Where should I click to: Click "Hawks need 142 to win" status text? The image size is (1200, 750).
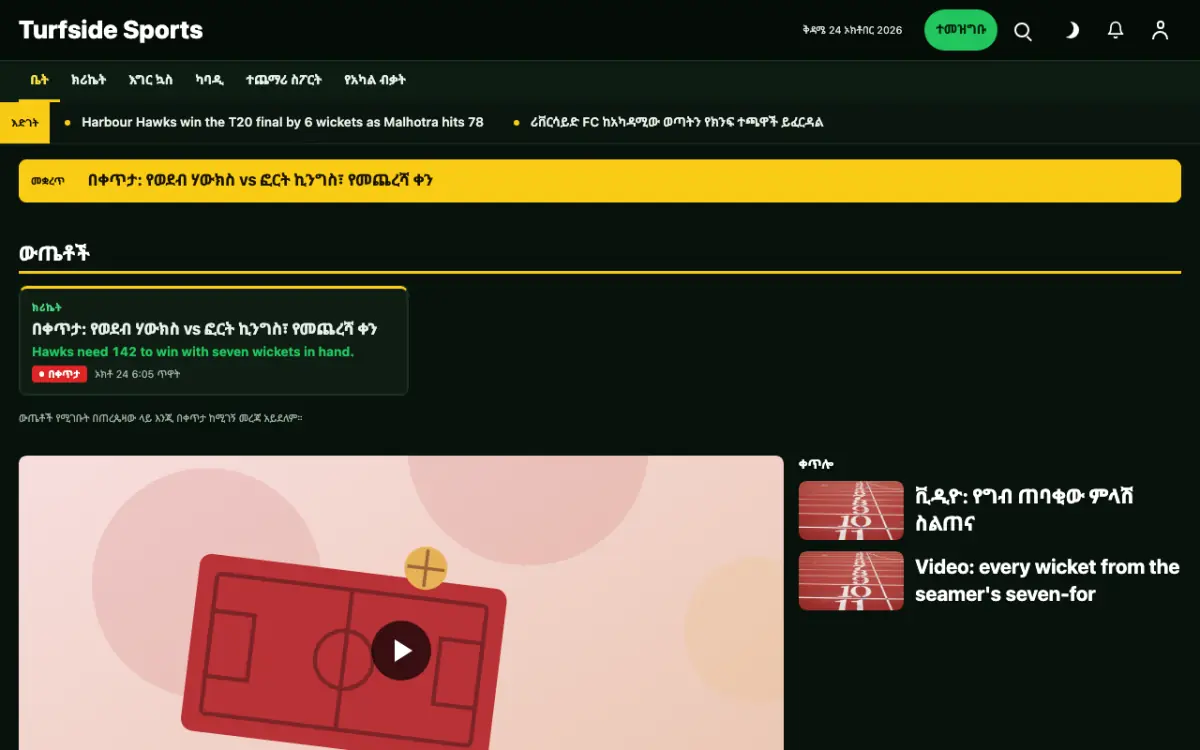pyautogui.click(x=193, y=352)
